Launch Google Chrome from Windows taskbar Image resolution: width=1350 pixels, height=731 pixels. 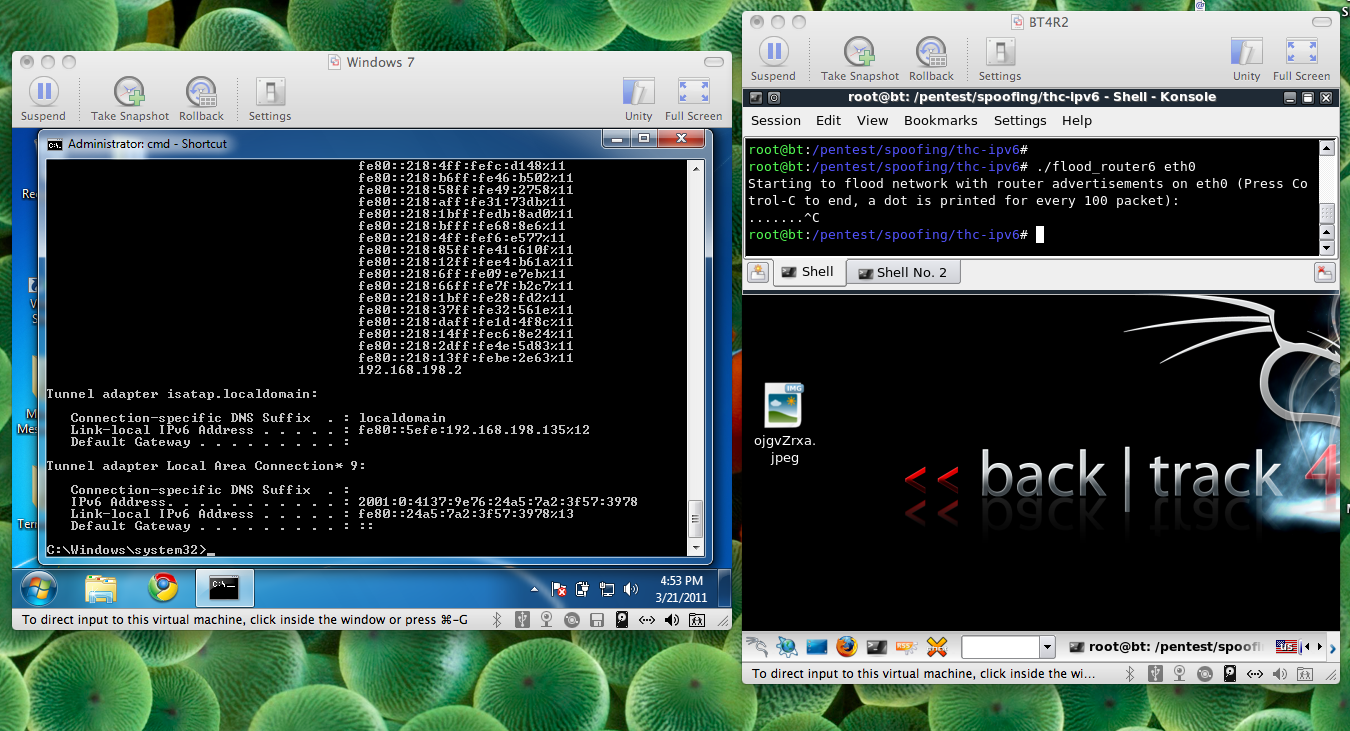coord(162,588)
